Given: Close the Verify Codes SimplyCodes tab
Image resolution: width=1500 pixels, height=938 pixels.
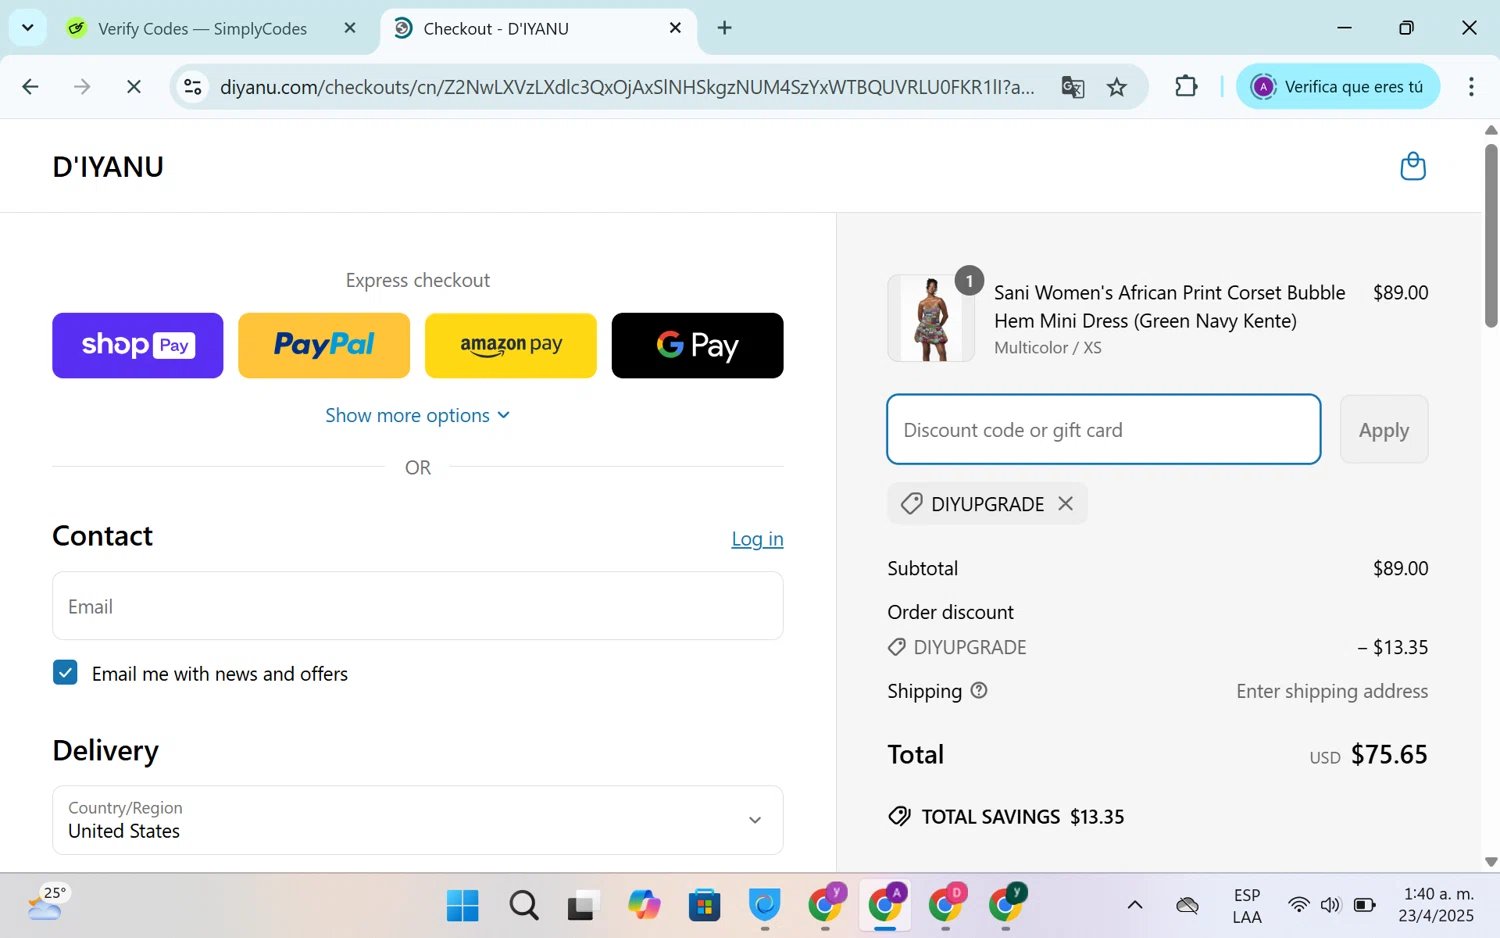Looking at the screenshot, I should pos(350,28).
